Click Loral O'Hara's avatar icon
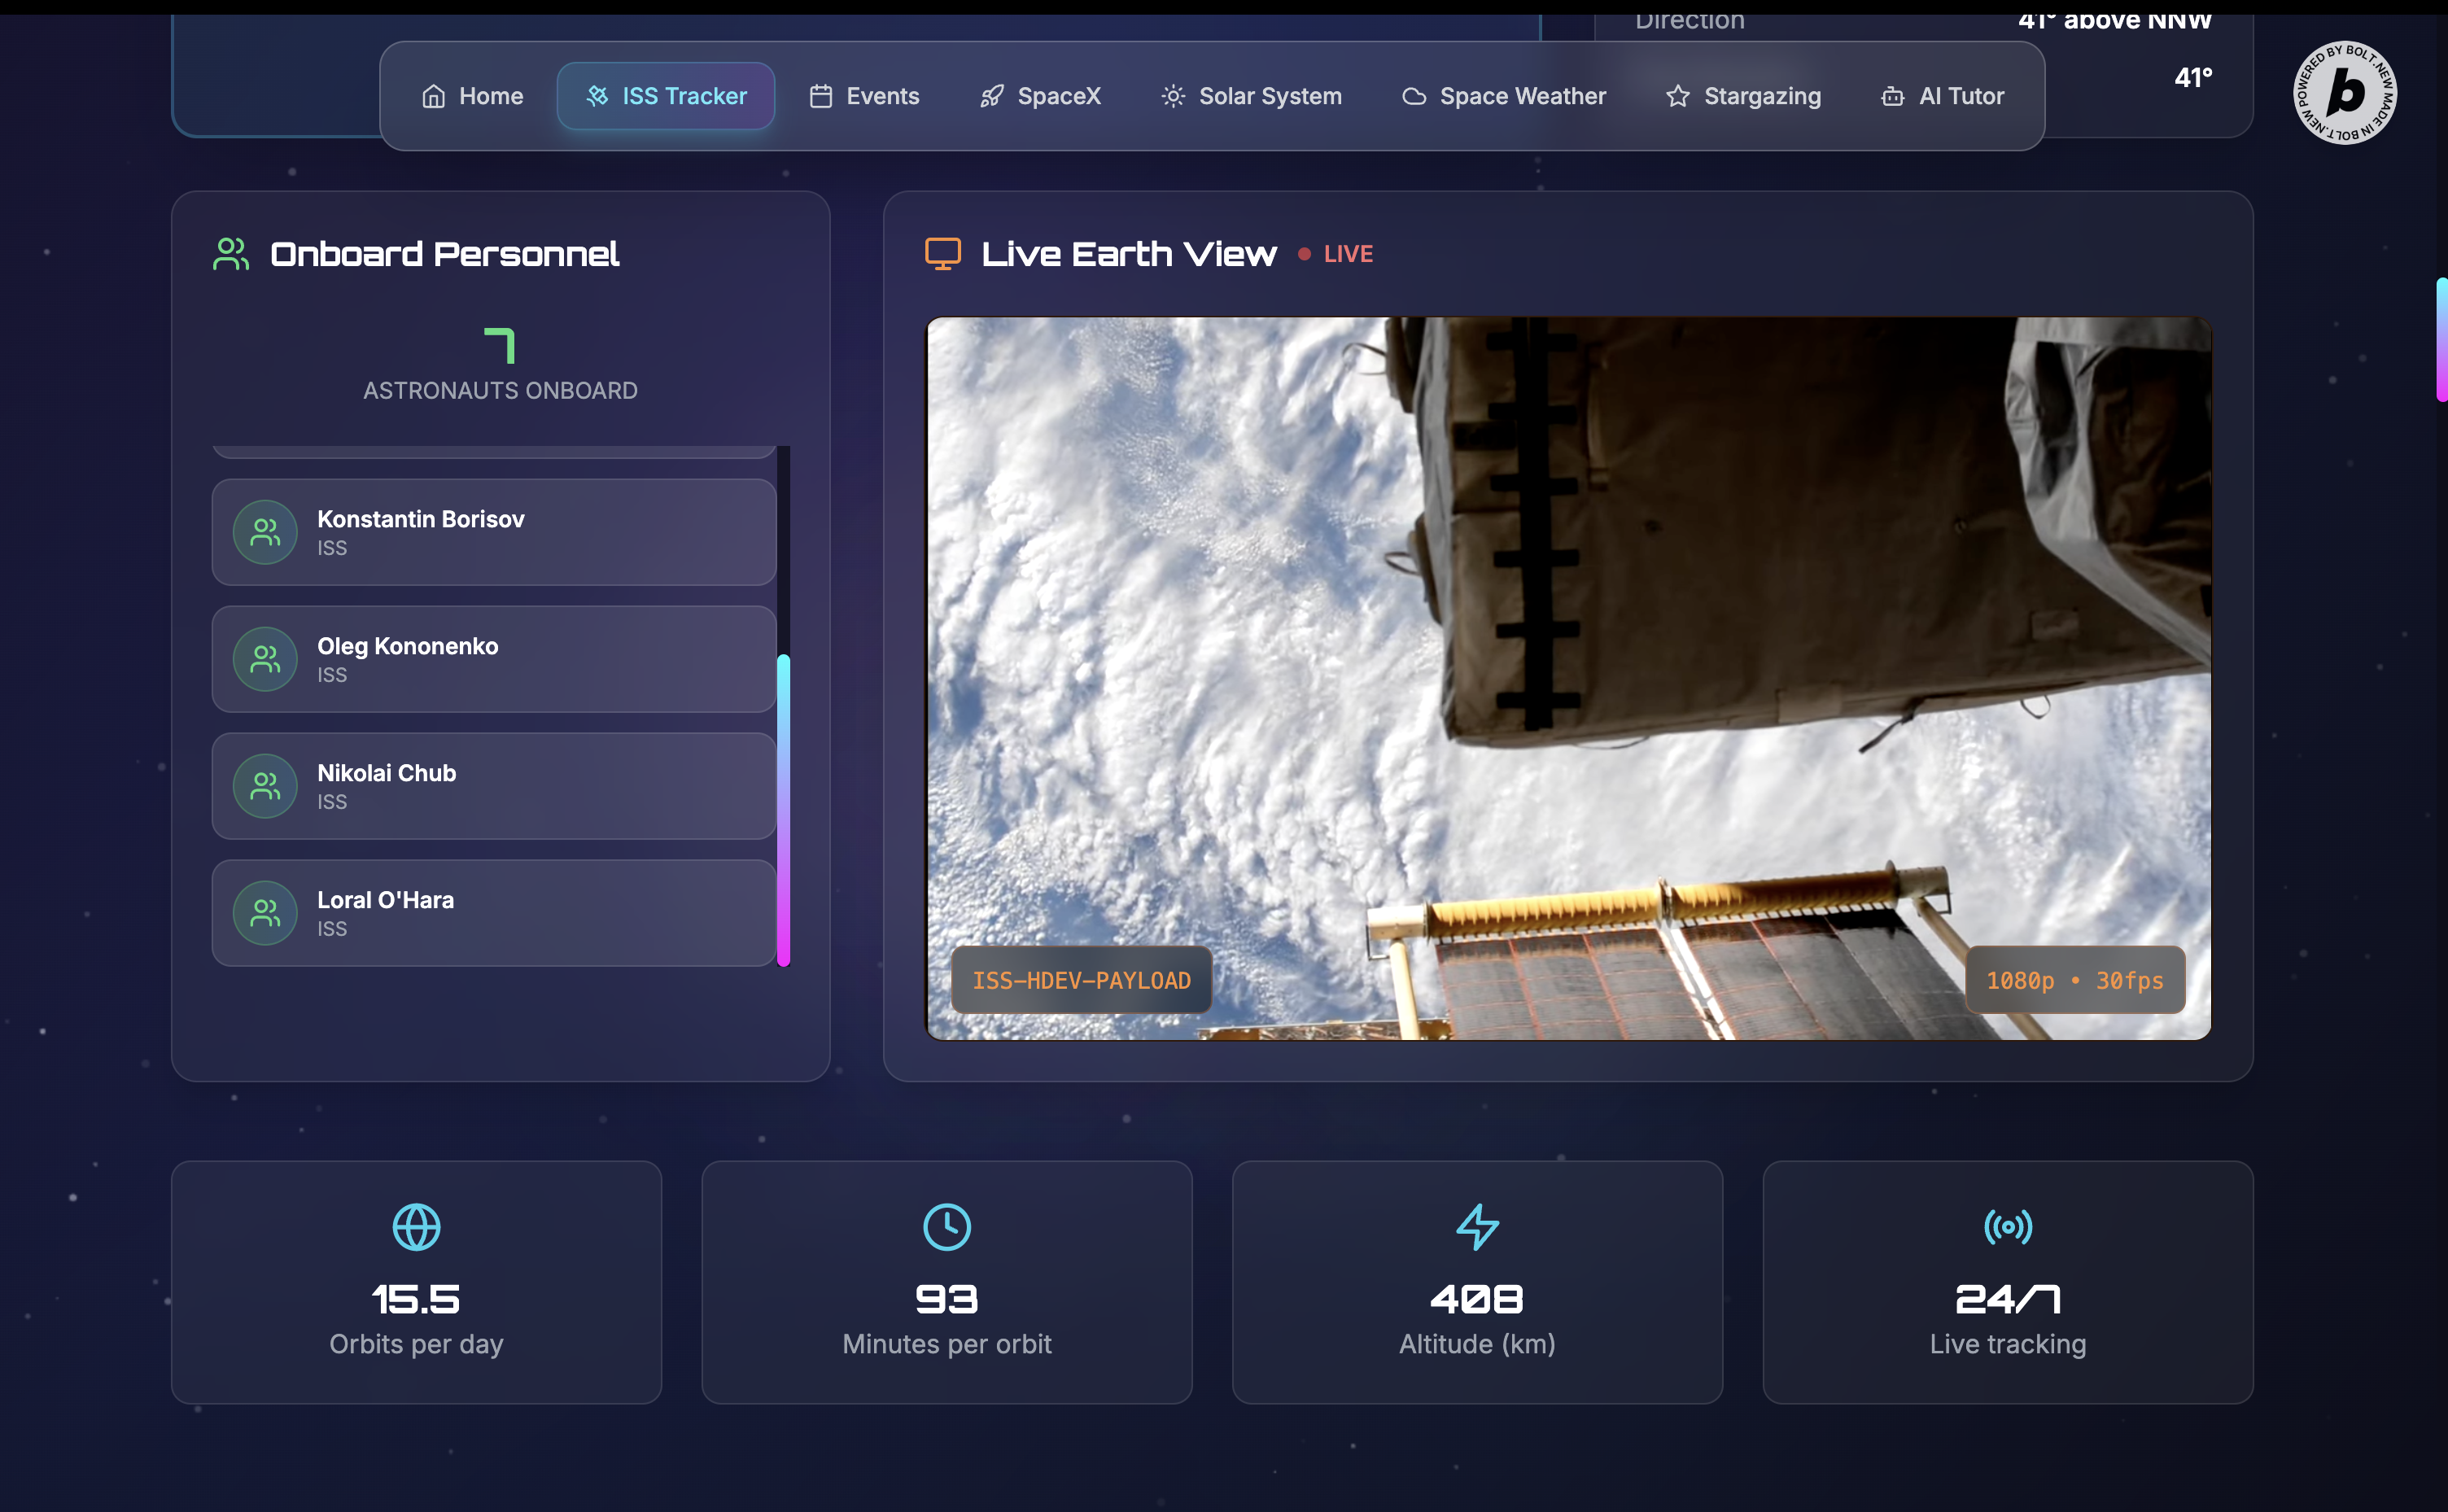Viewport: 2448px width, 1512px height. click(x=265, y=913)
